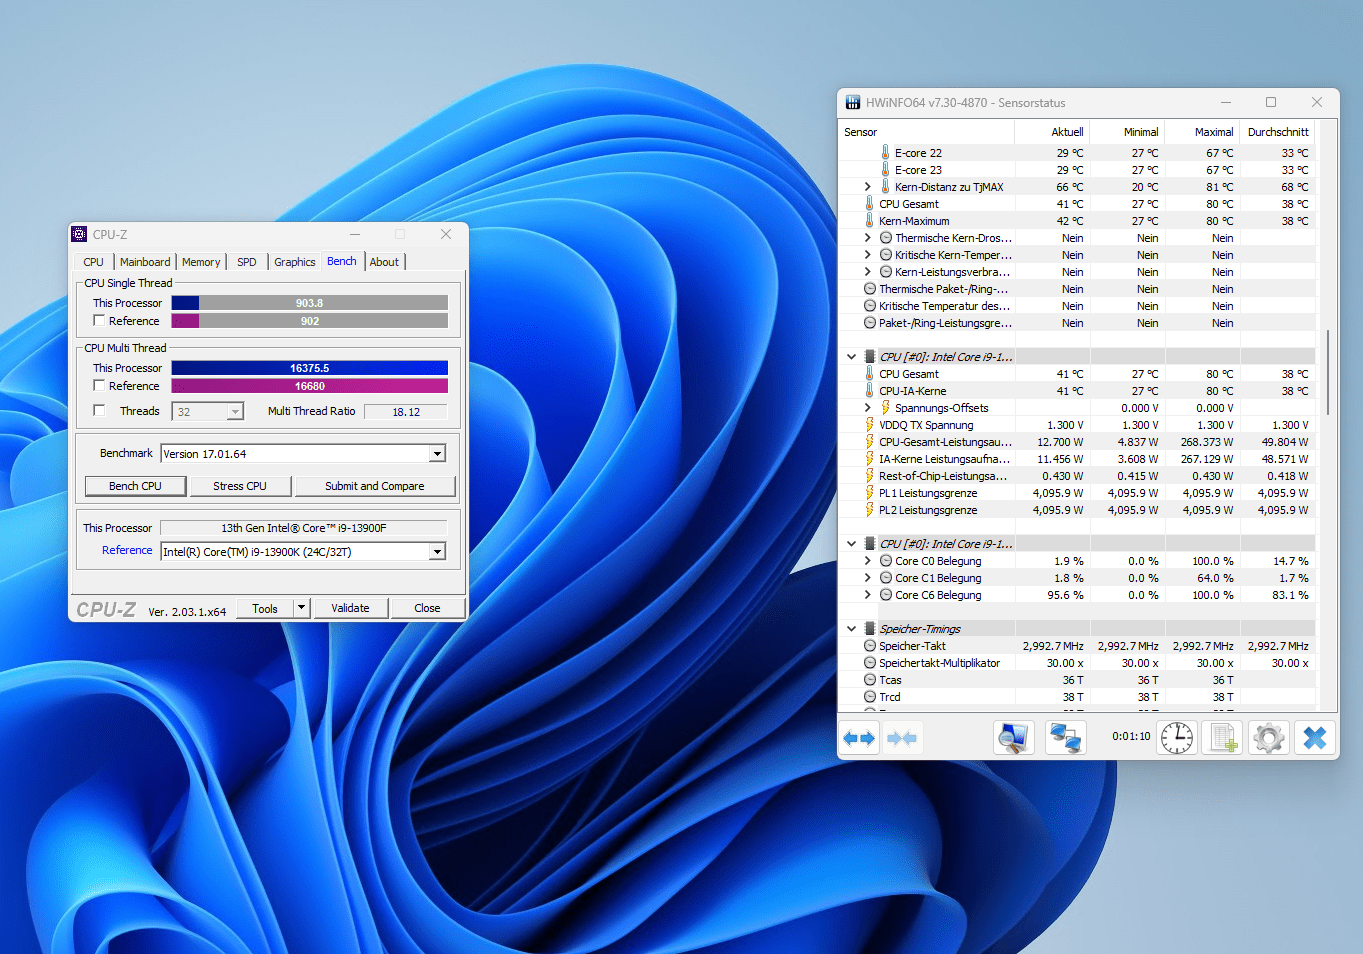Click the expand columns arrows icon in HWiNFO

859,738
